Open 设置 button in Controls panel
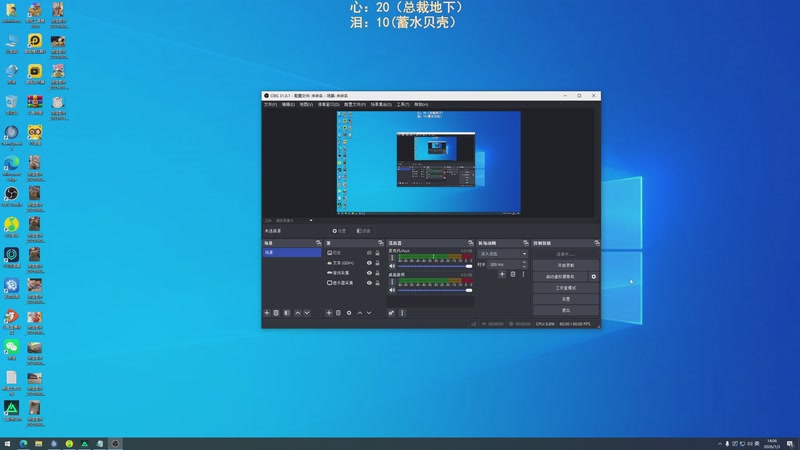This screenshot has height=450, width=800. 565,299
